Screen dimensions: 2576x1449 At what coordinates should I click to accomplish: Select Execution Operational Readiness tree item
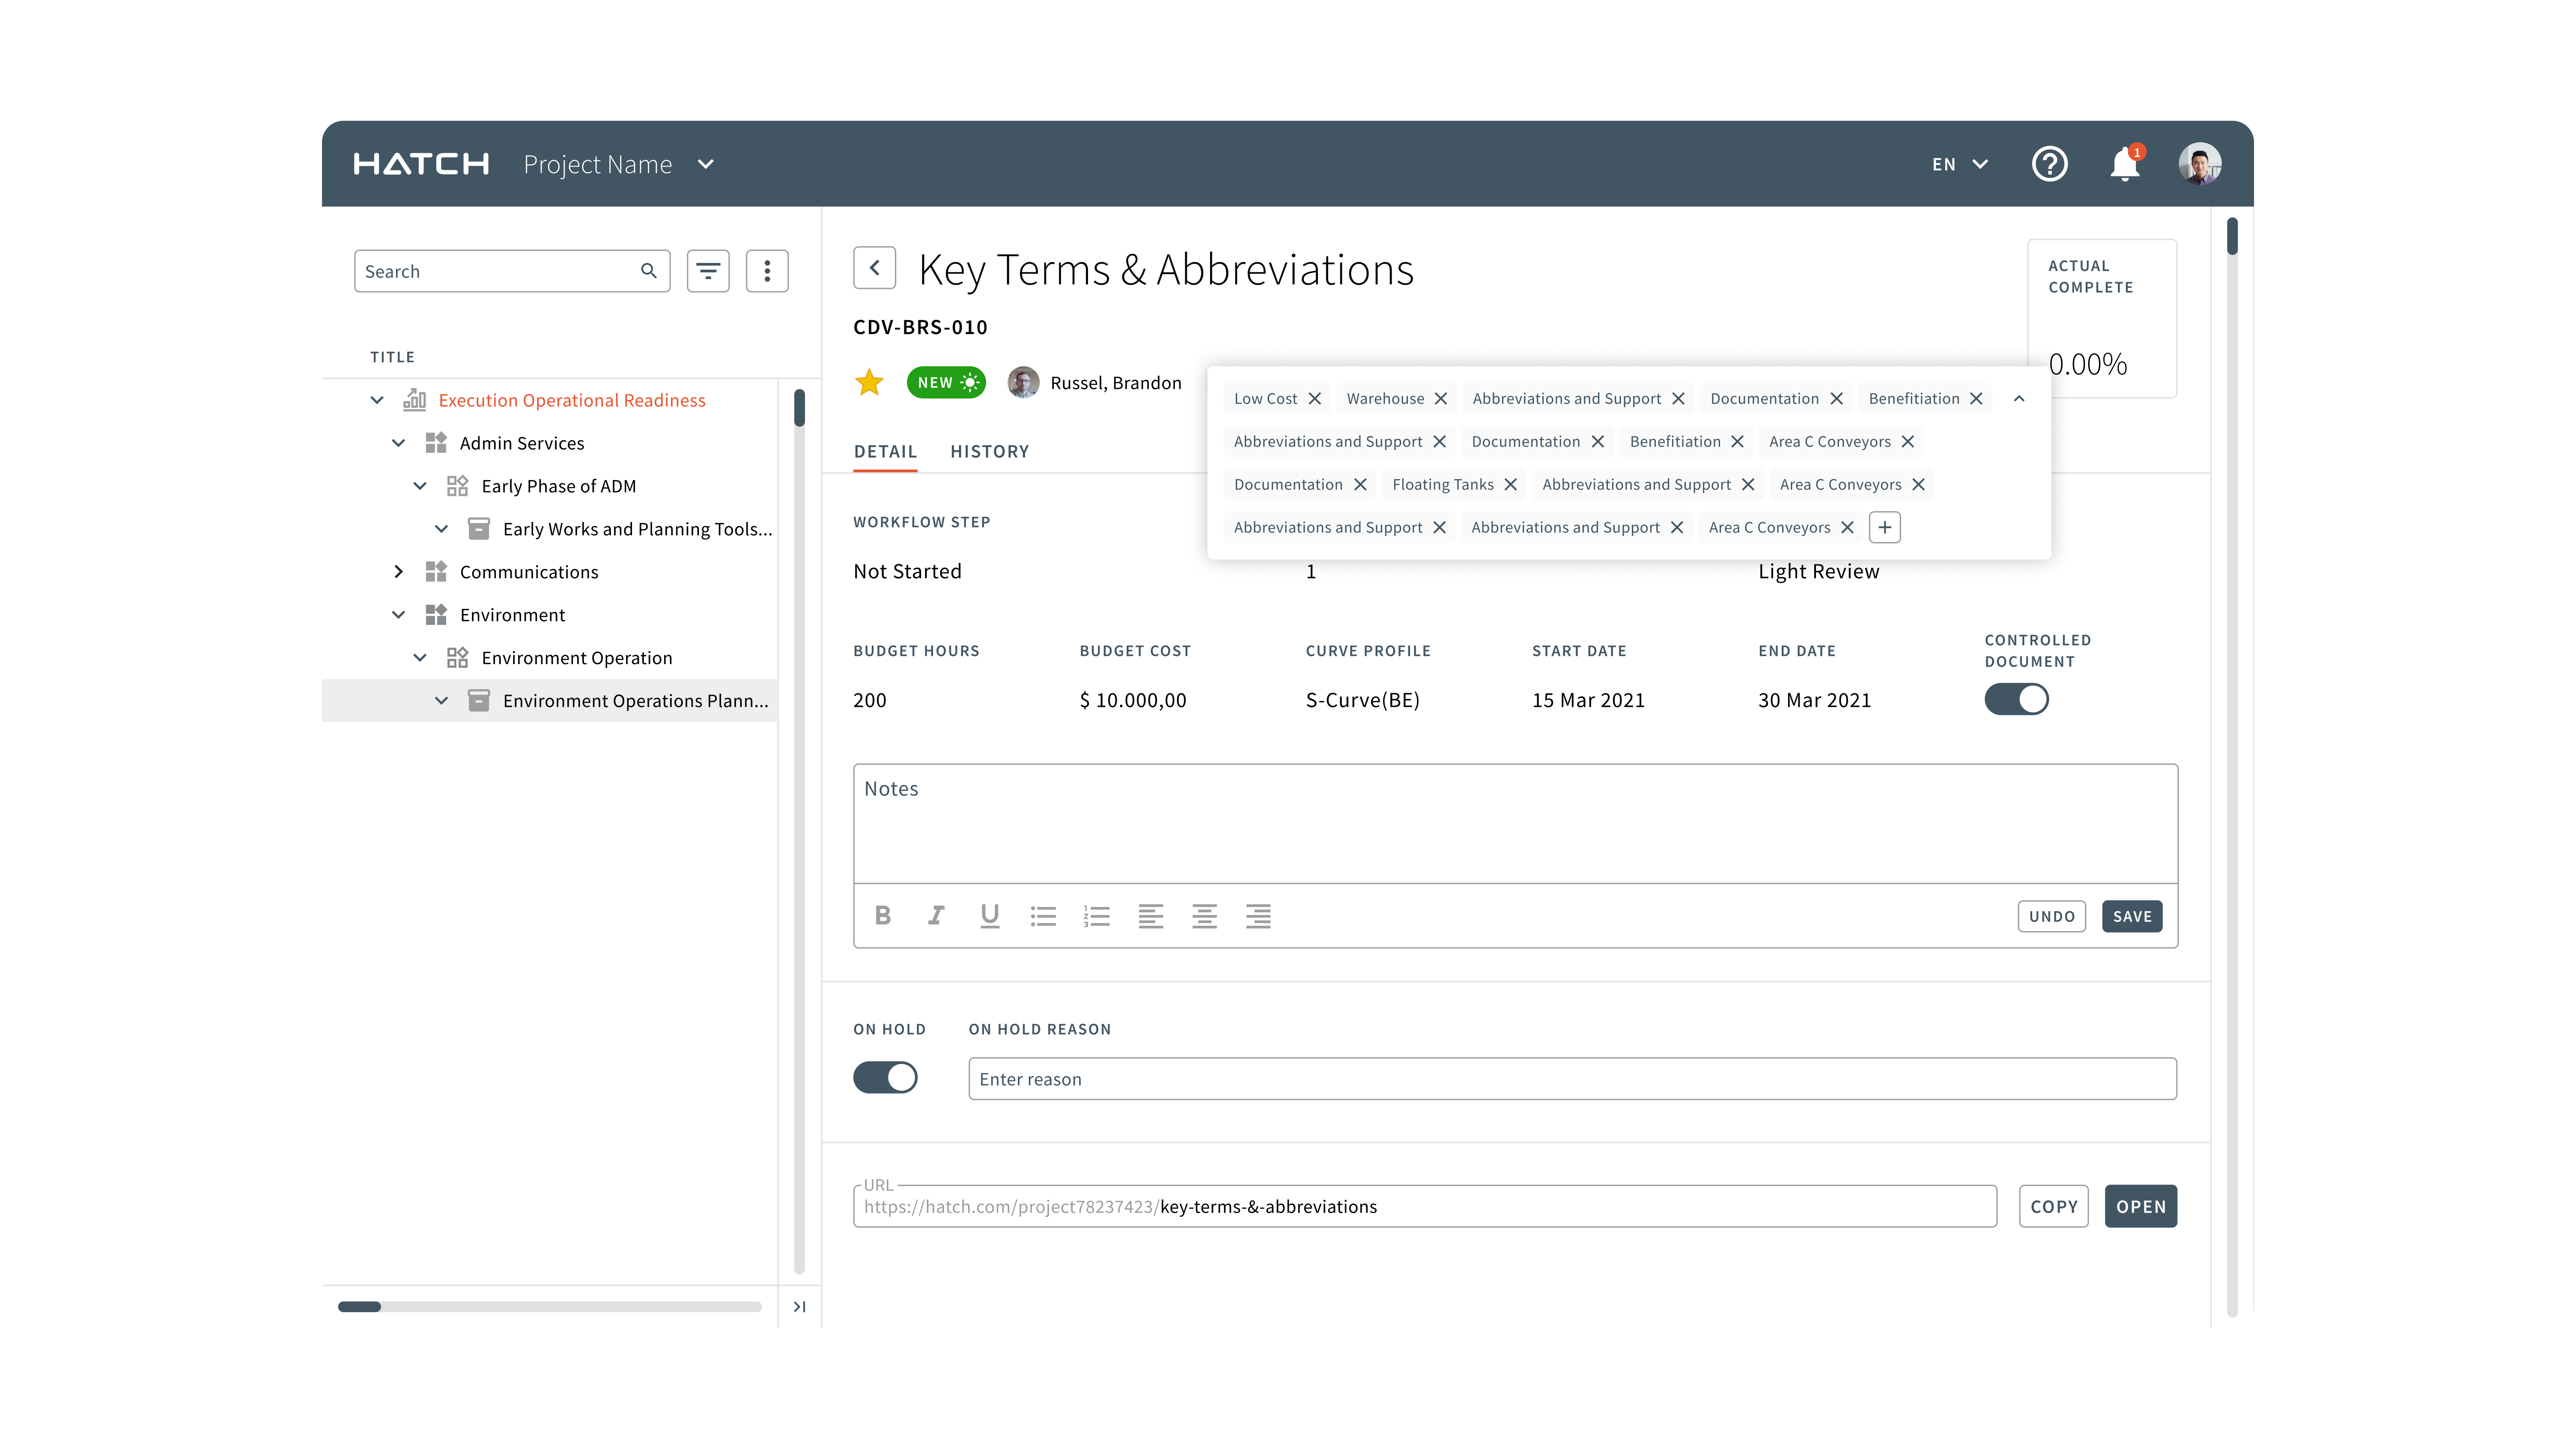point(571,400)
